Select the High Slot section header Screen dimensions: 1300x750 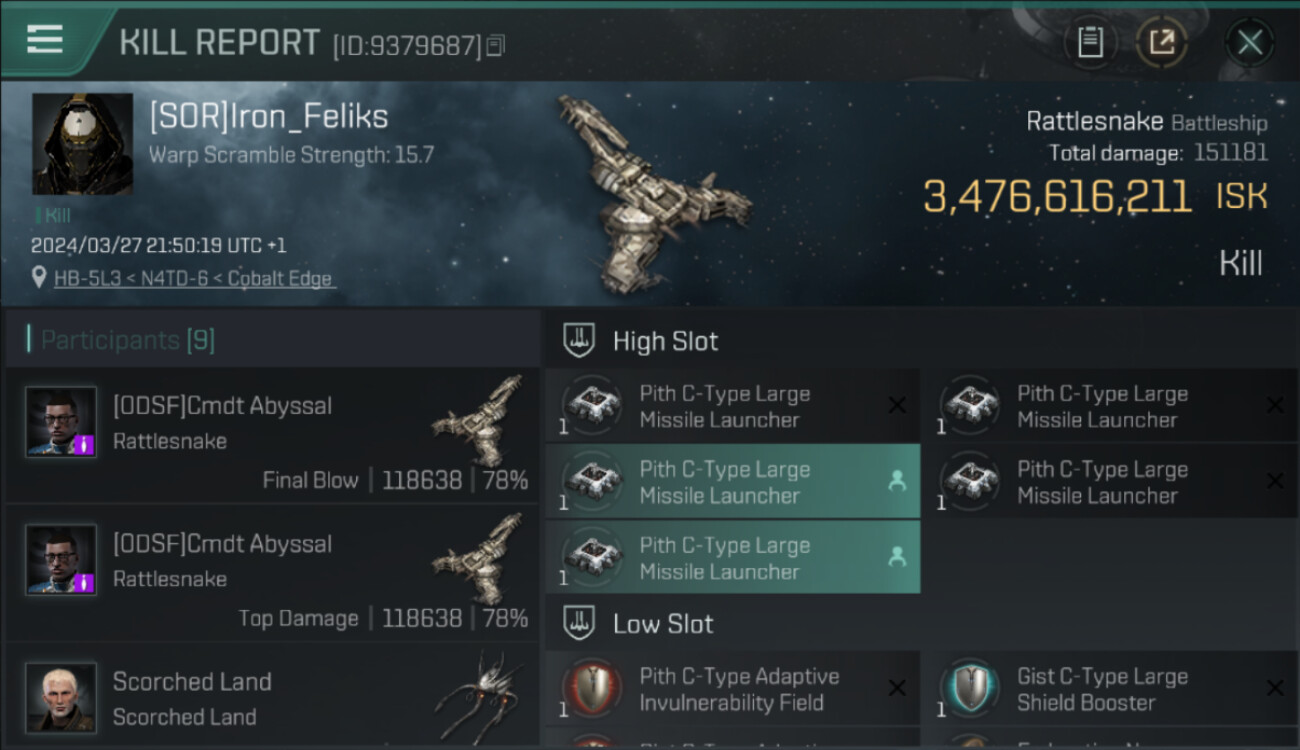tap(665, 341)
